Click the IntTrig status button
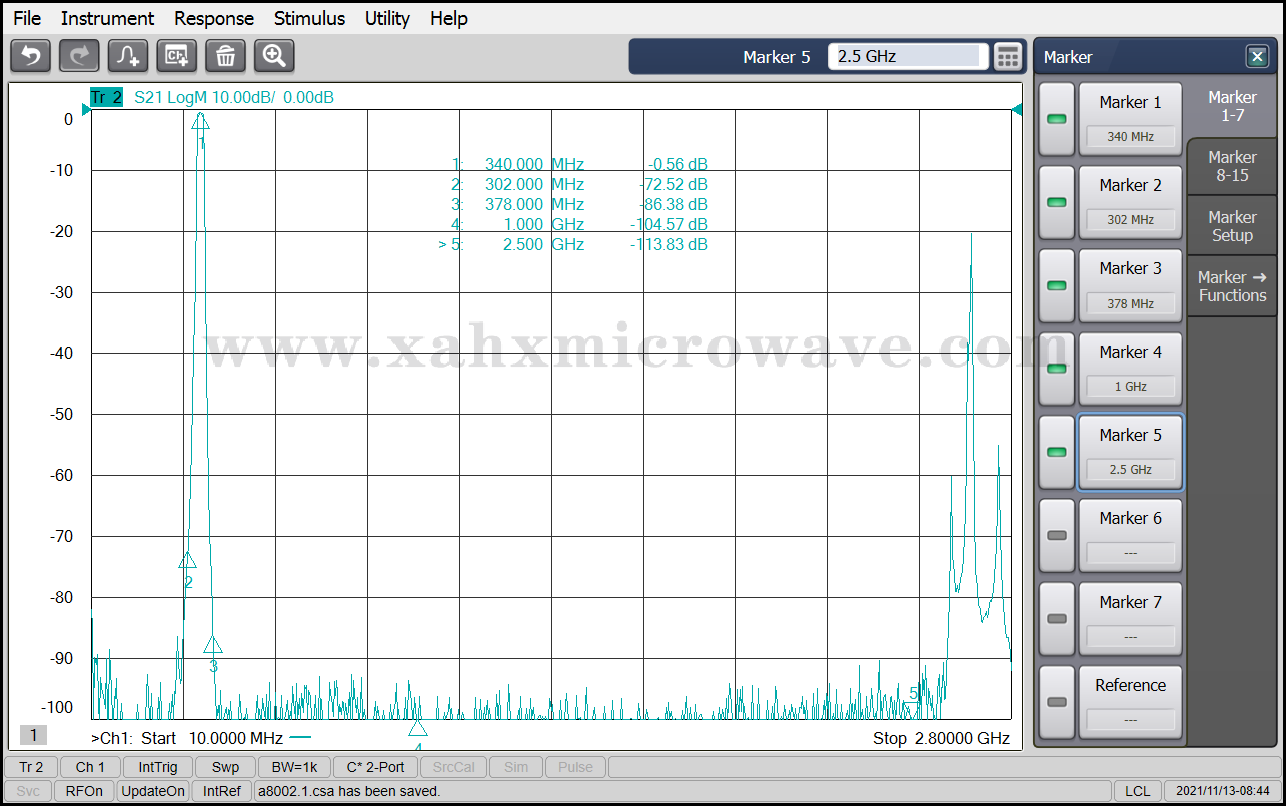1286x806 pixels. [158, 767]
